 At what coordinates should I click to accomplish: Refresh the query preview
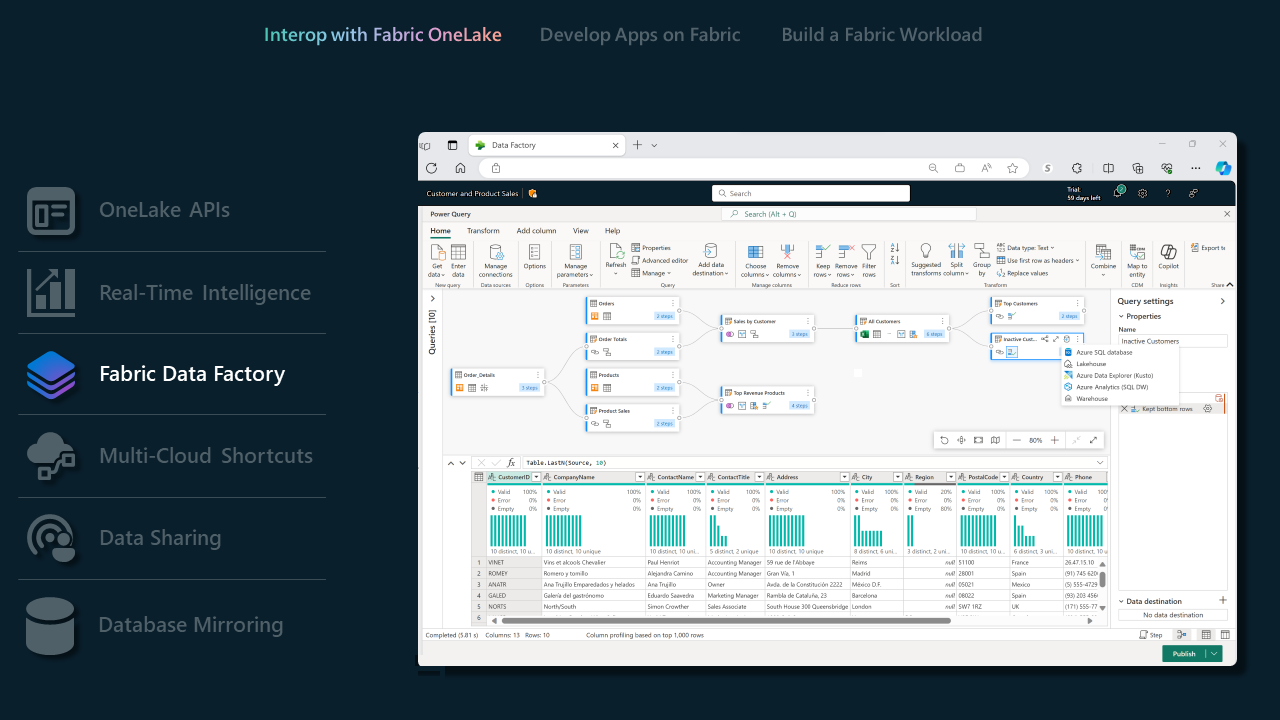pos(616,258)
